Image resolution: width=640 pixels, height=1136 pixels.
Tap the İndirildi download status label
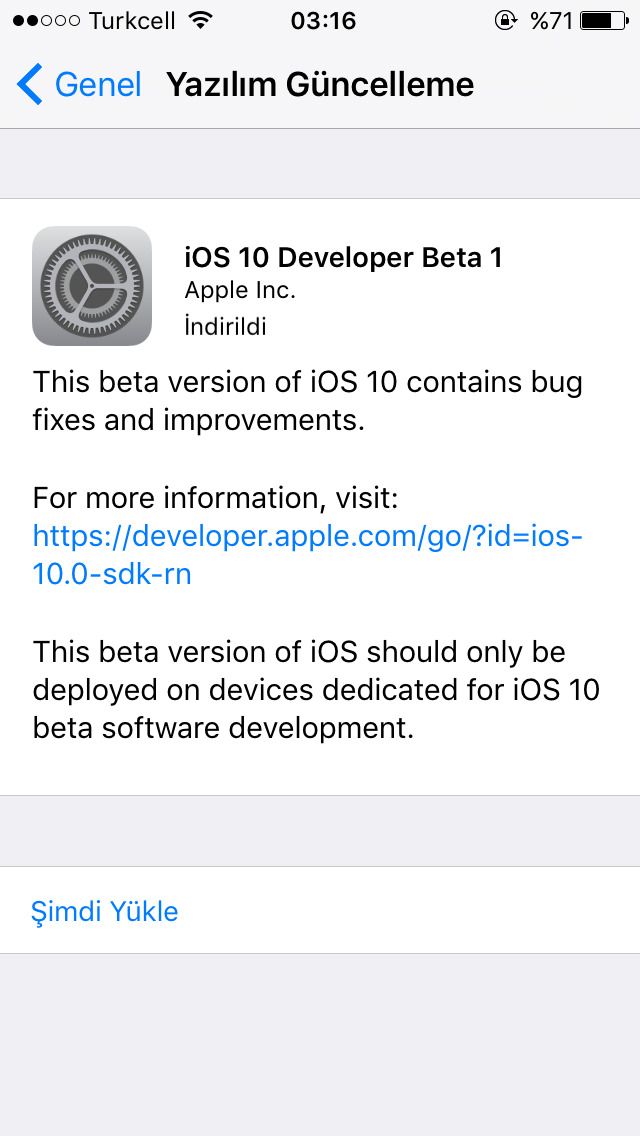pos(225,327)
